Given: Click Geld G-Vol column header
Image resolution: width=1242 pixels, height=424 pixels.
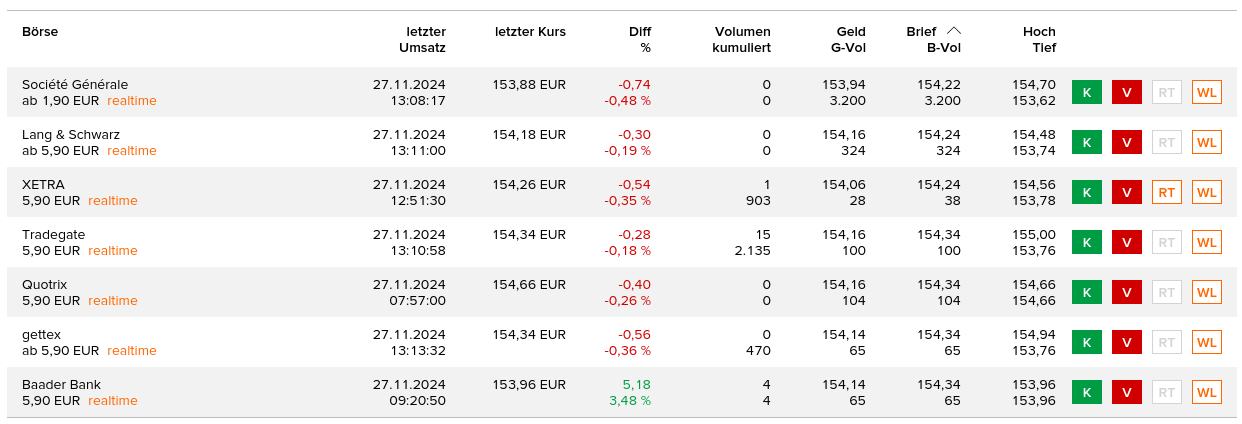Looking at the screenshot, I should point(848,39).
